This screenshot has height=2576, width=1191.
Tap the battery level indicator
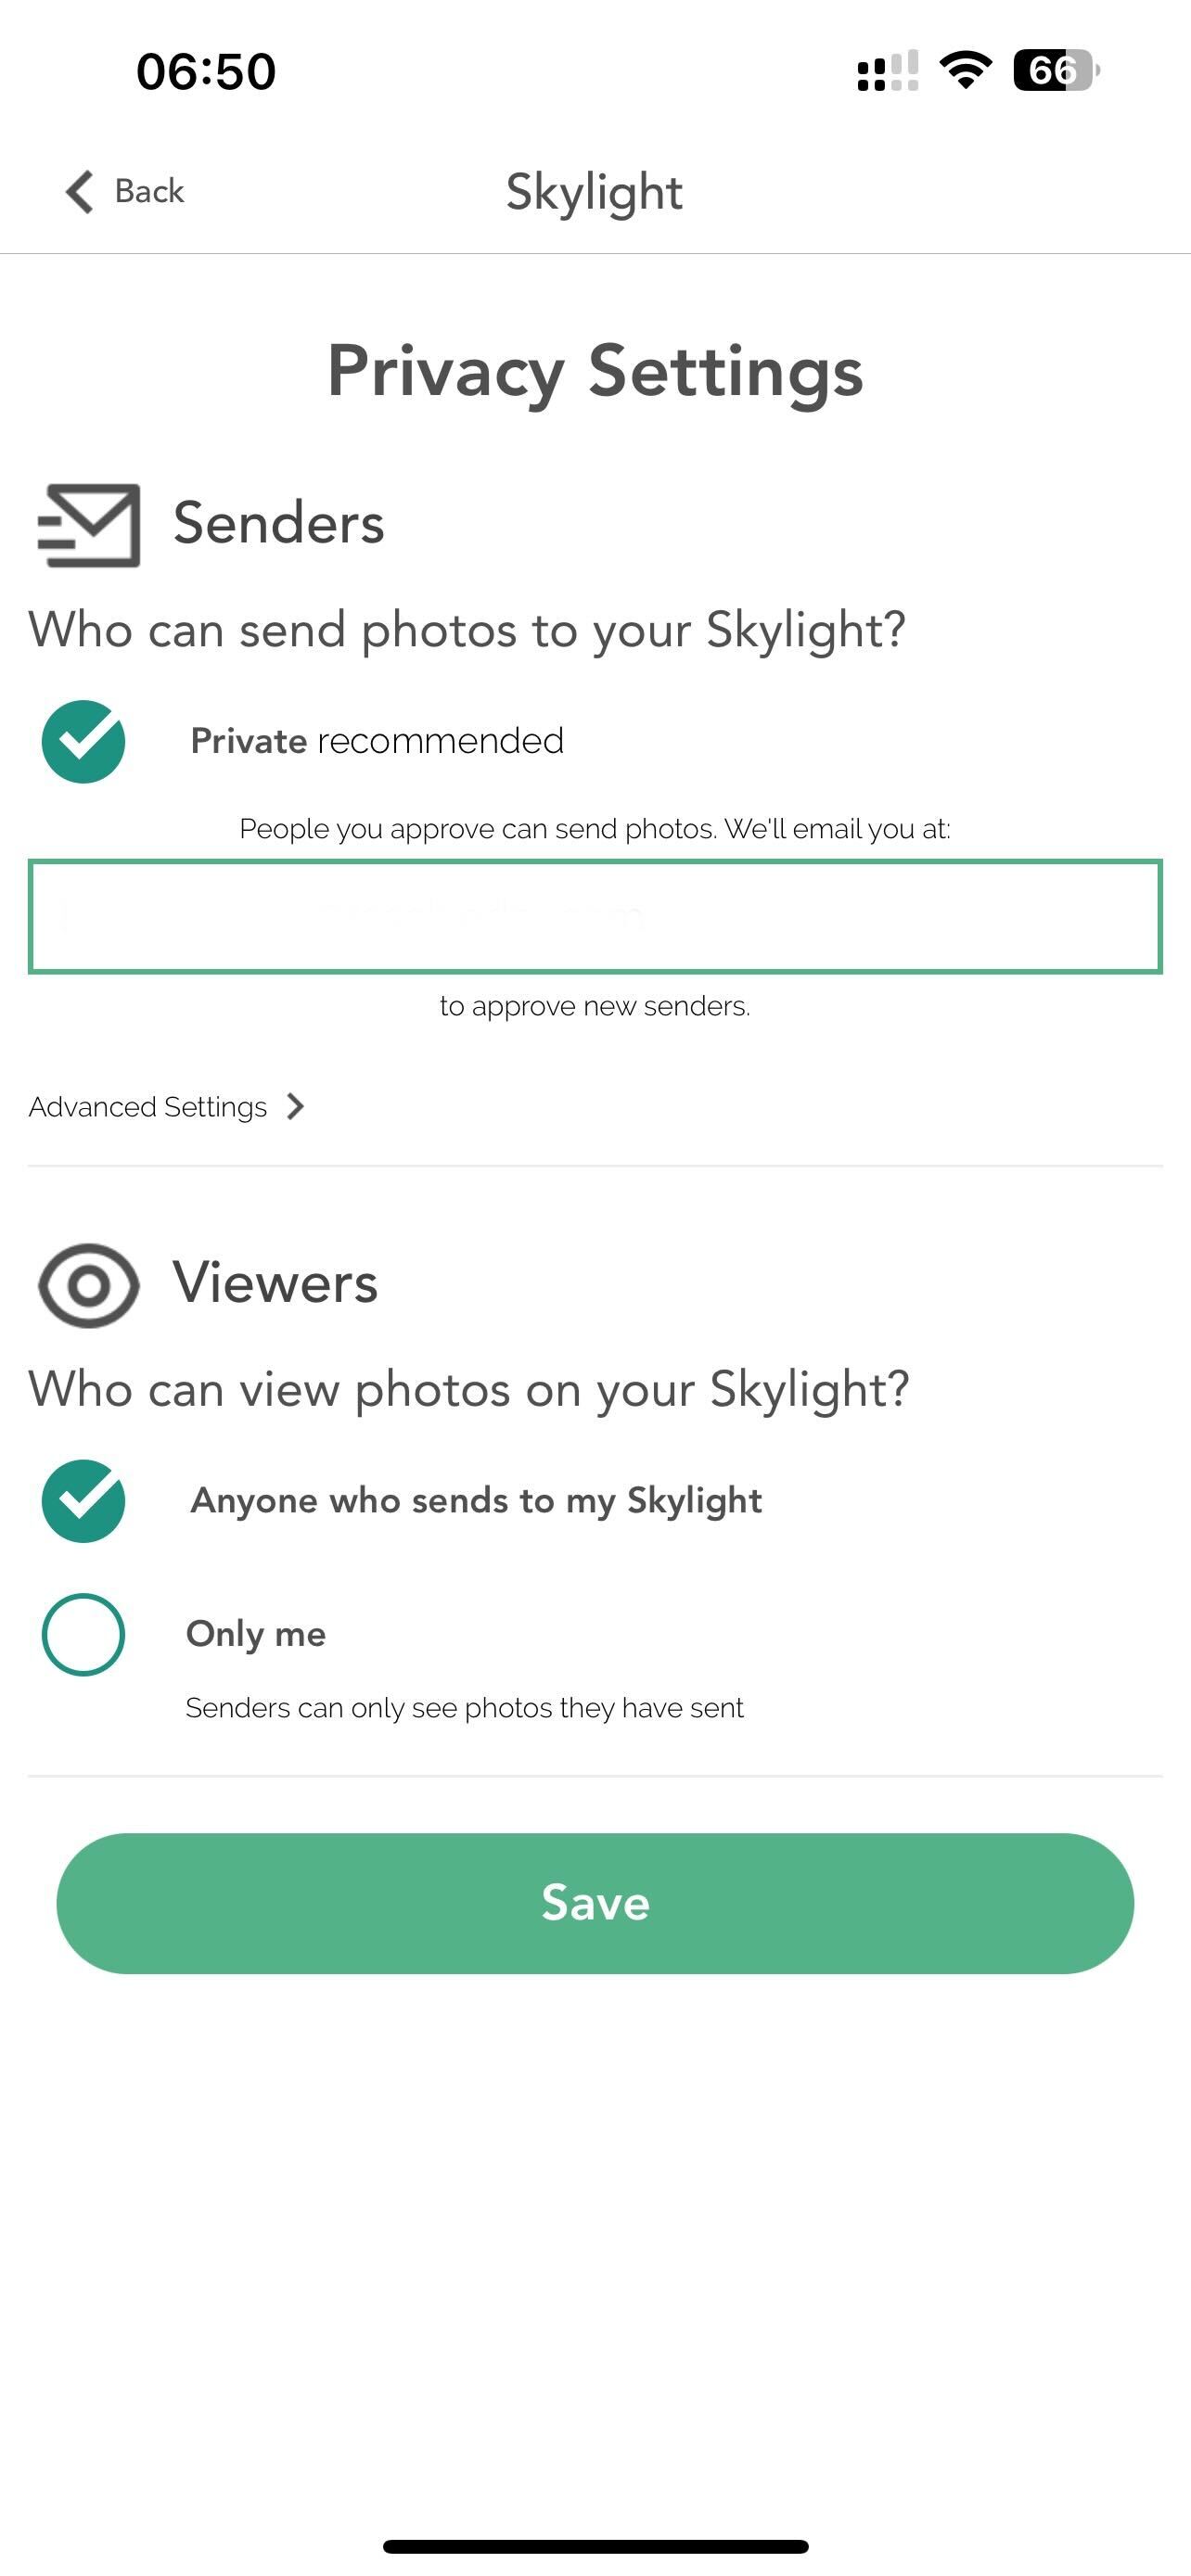coord(1055,71)
